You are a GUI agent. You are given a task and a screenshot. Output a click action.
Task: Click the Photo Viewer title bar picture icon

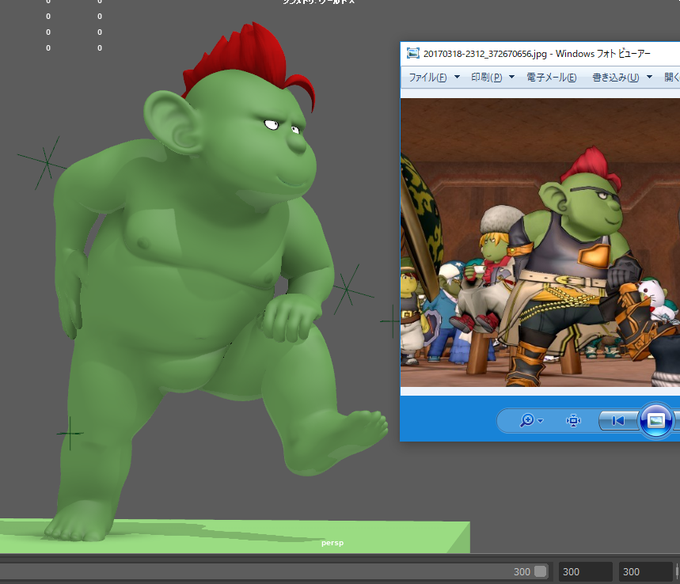pos(413,53)
